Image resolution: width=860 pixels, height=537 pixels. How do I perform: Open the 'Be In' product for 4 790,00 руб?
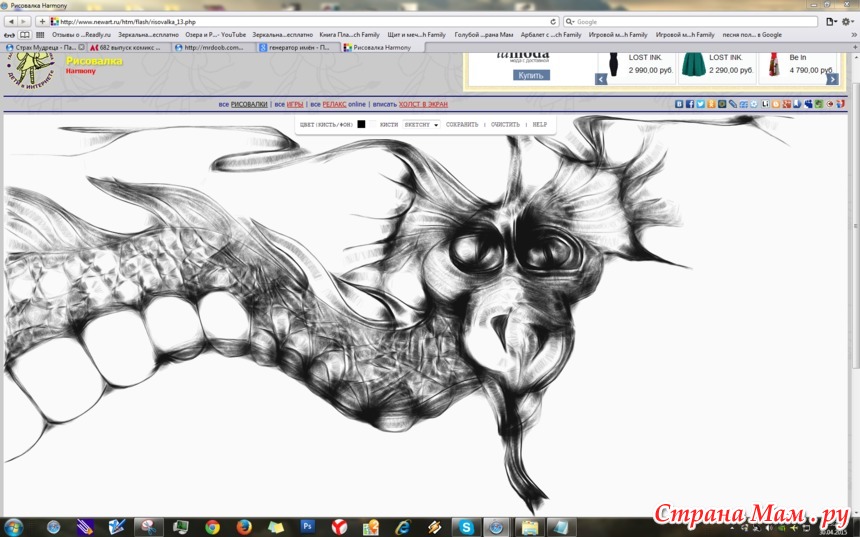pyautogui.click(x=799, y=65)
